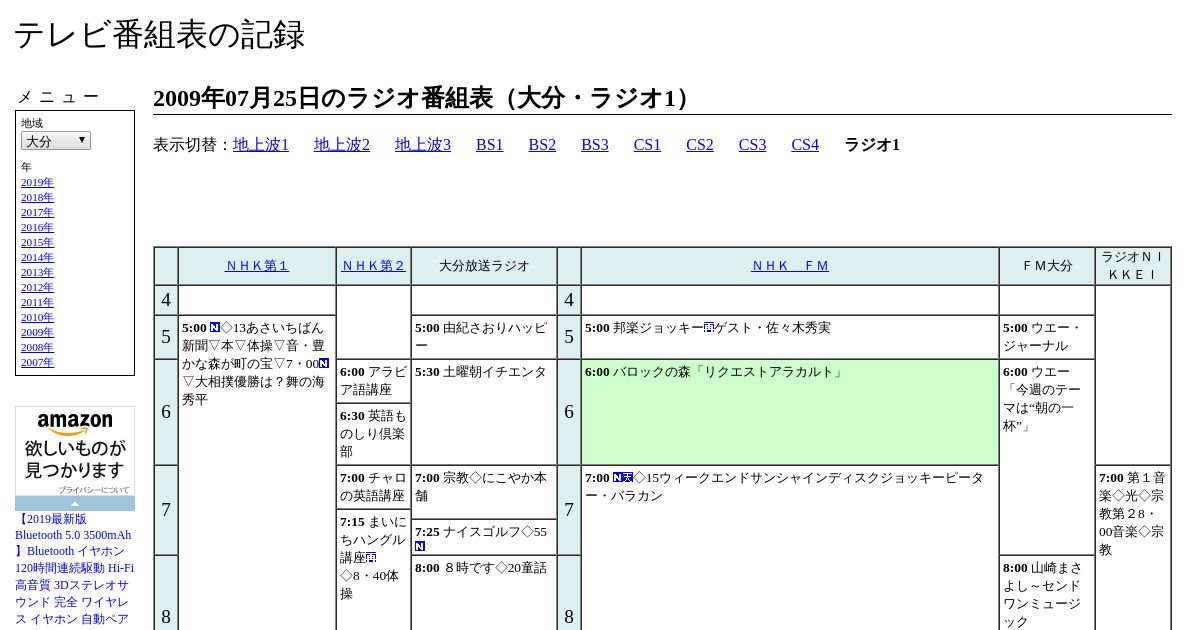1200x630 pixels.
Task: Select year 2014年 in the menu
Action: [37, 257]
